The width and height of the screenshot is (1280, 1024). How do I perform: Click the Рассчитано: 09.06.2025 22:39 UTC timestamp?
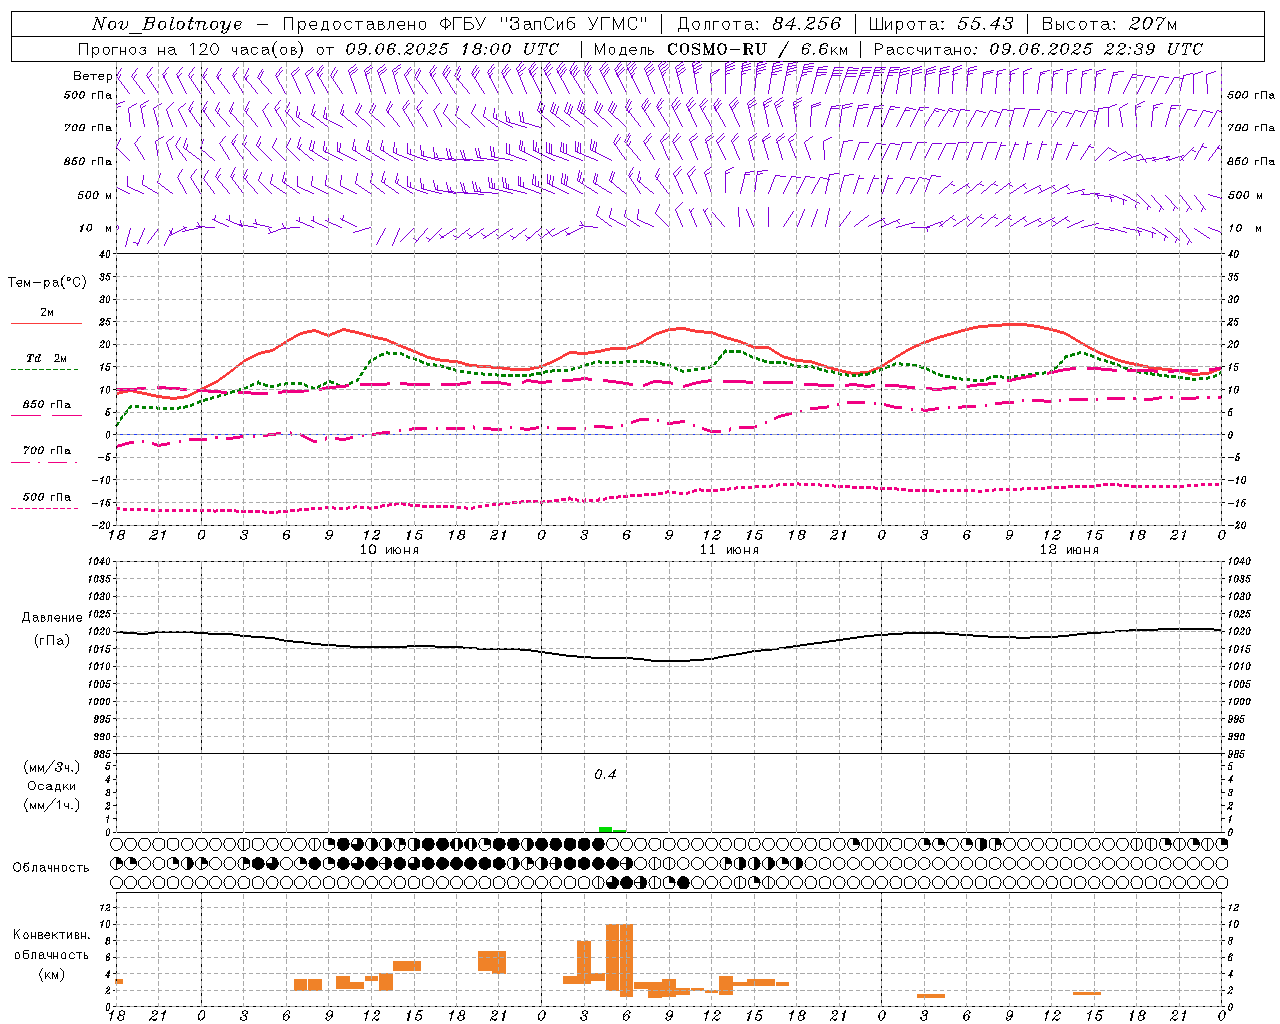click(1038, 49)
